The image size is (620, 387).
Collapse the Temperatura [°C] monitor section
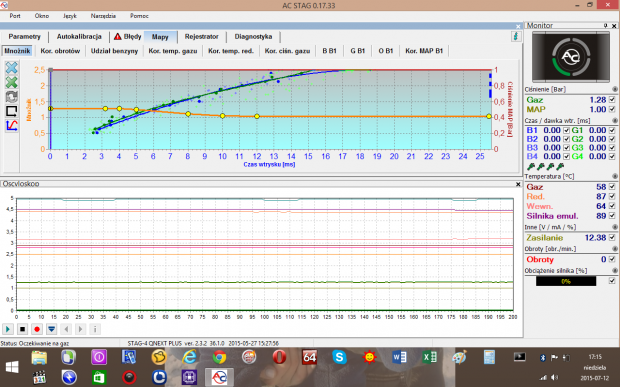click(x=615, y=176)
